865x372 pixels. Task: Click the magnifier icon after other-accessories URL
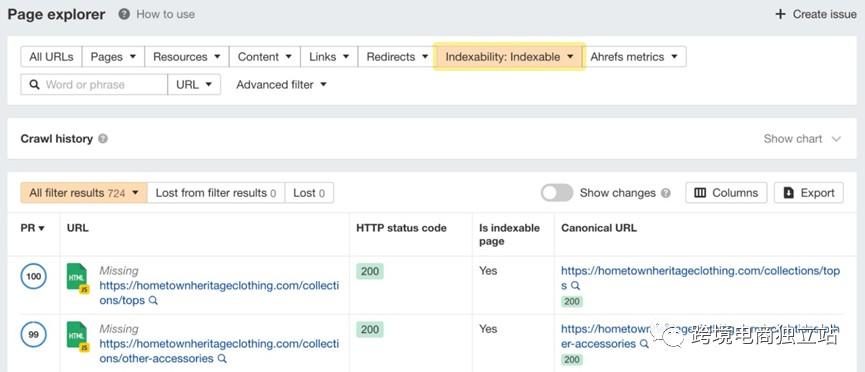(222, 359)
